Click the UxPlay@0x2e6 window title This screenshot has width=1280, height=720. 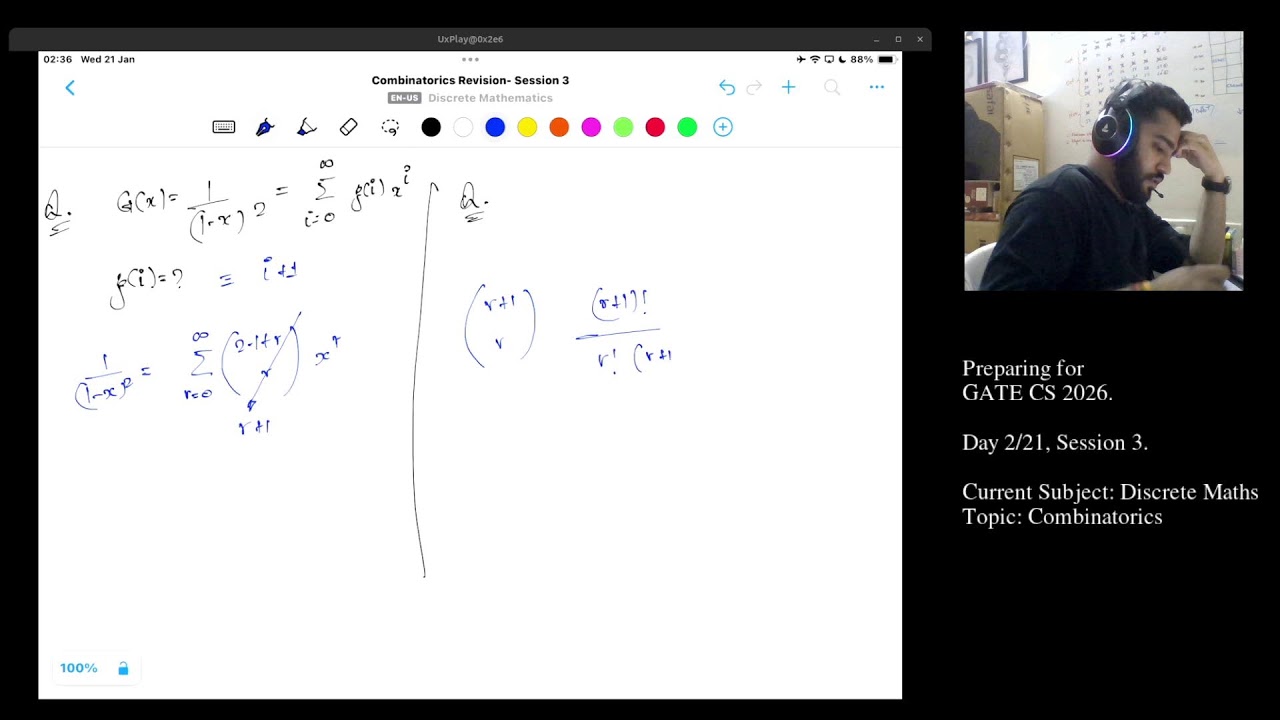470,39
